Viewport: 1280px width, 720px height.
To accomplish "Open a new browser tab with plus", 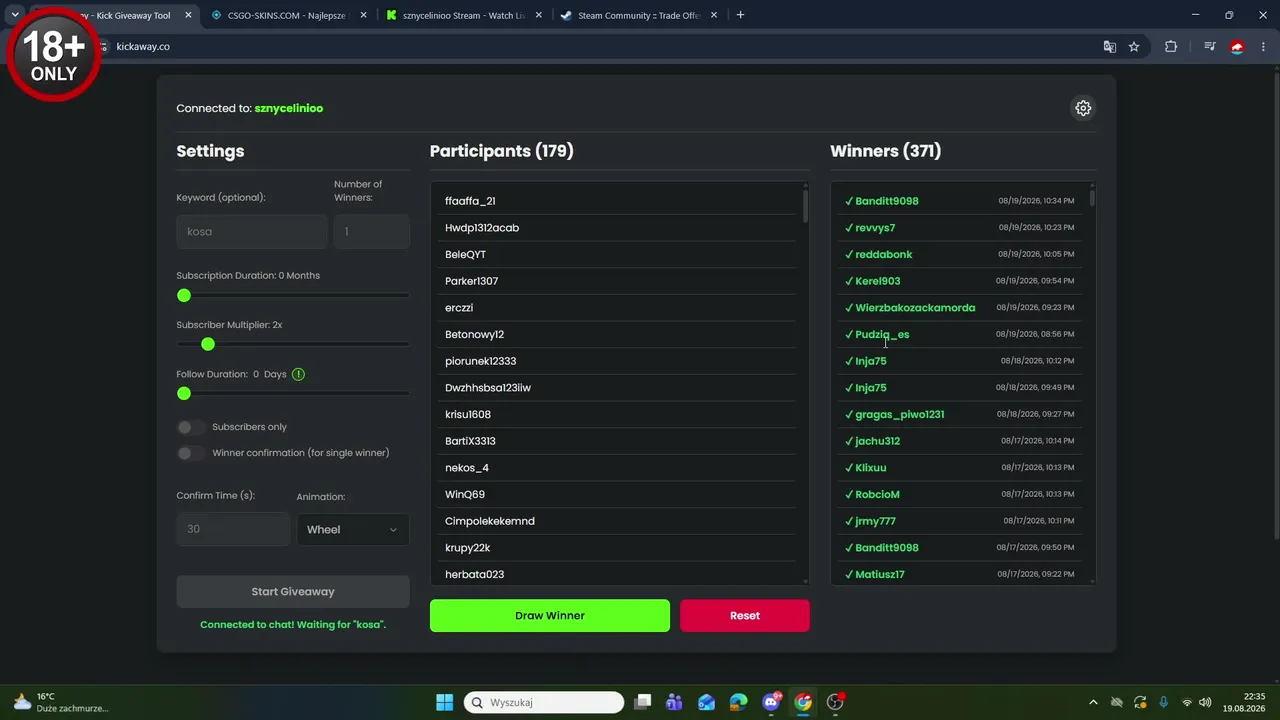I will [740, 15].
